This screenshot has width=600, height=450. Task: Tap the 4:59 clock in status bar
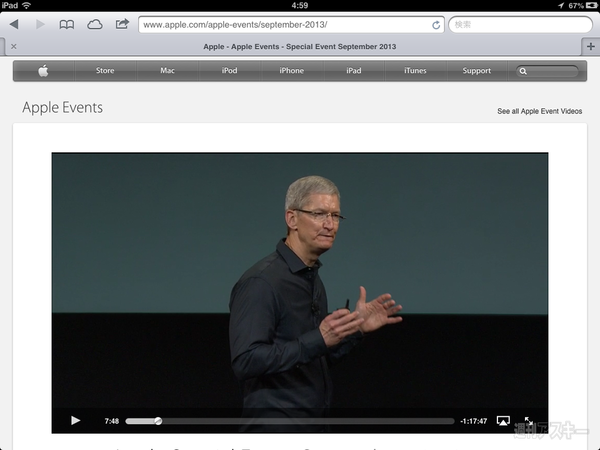[300, 5]
